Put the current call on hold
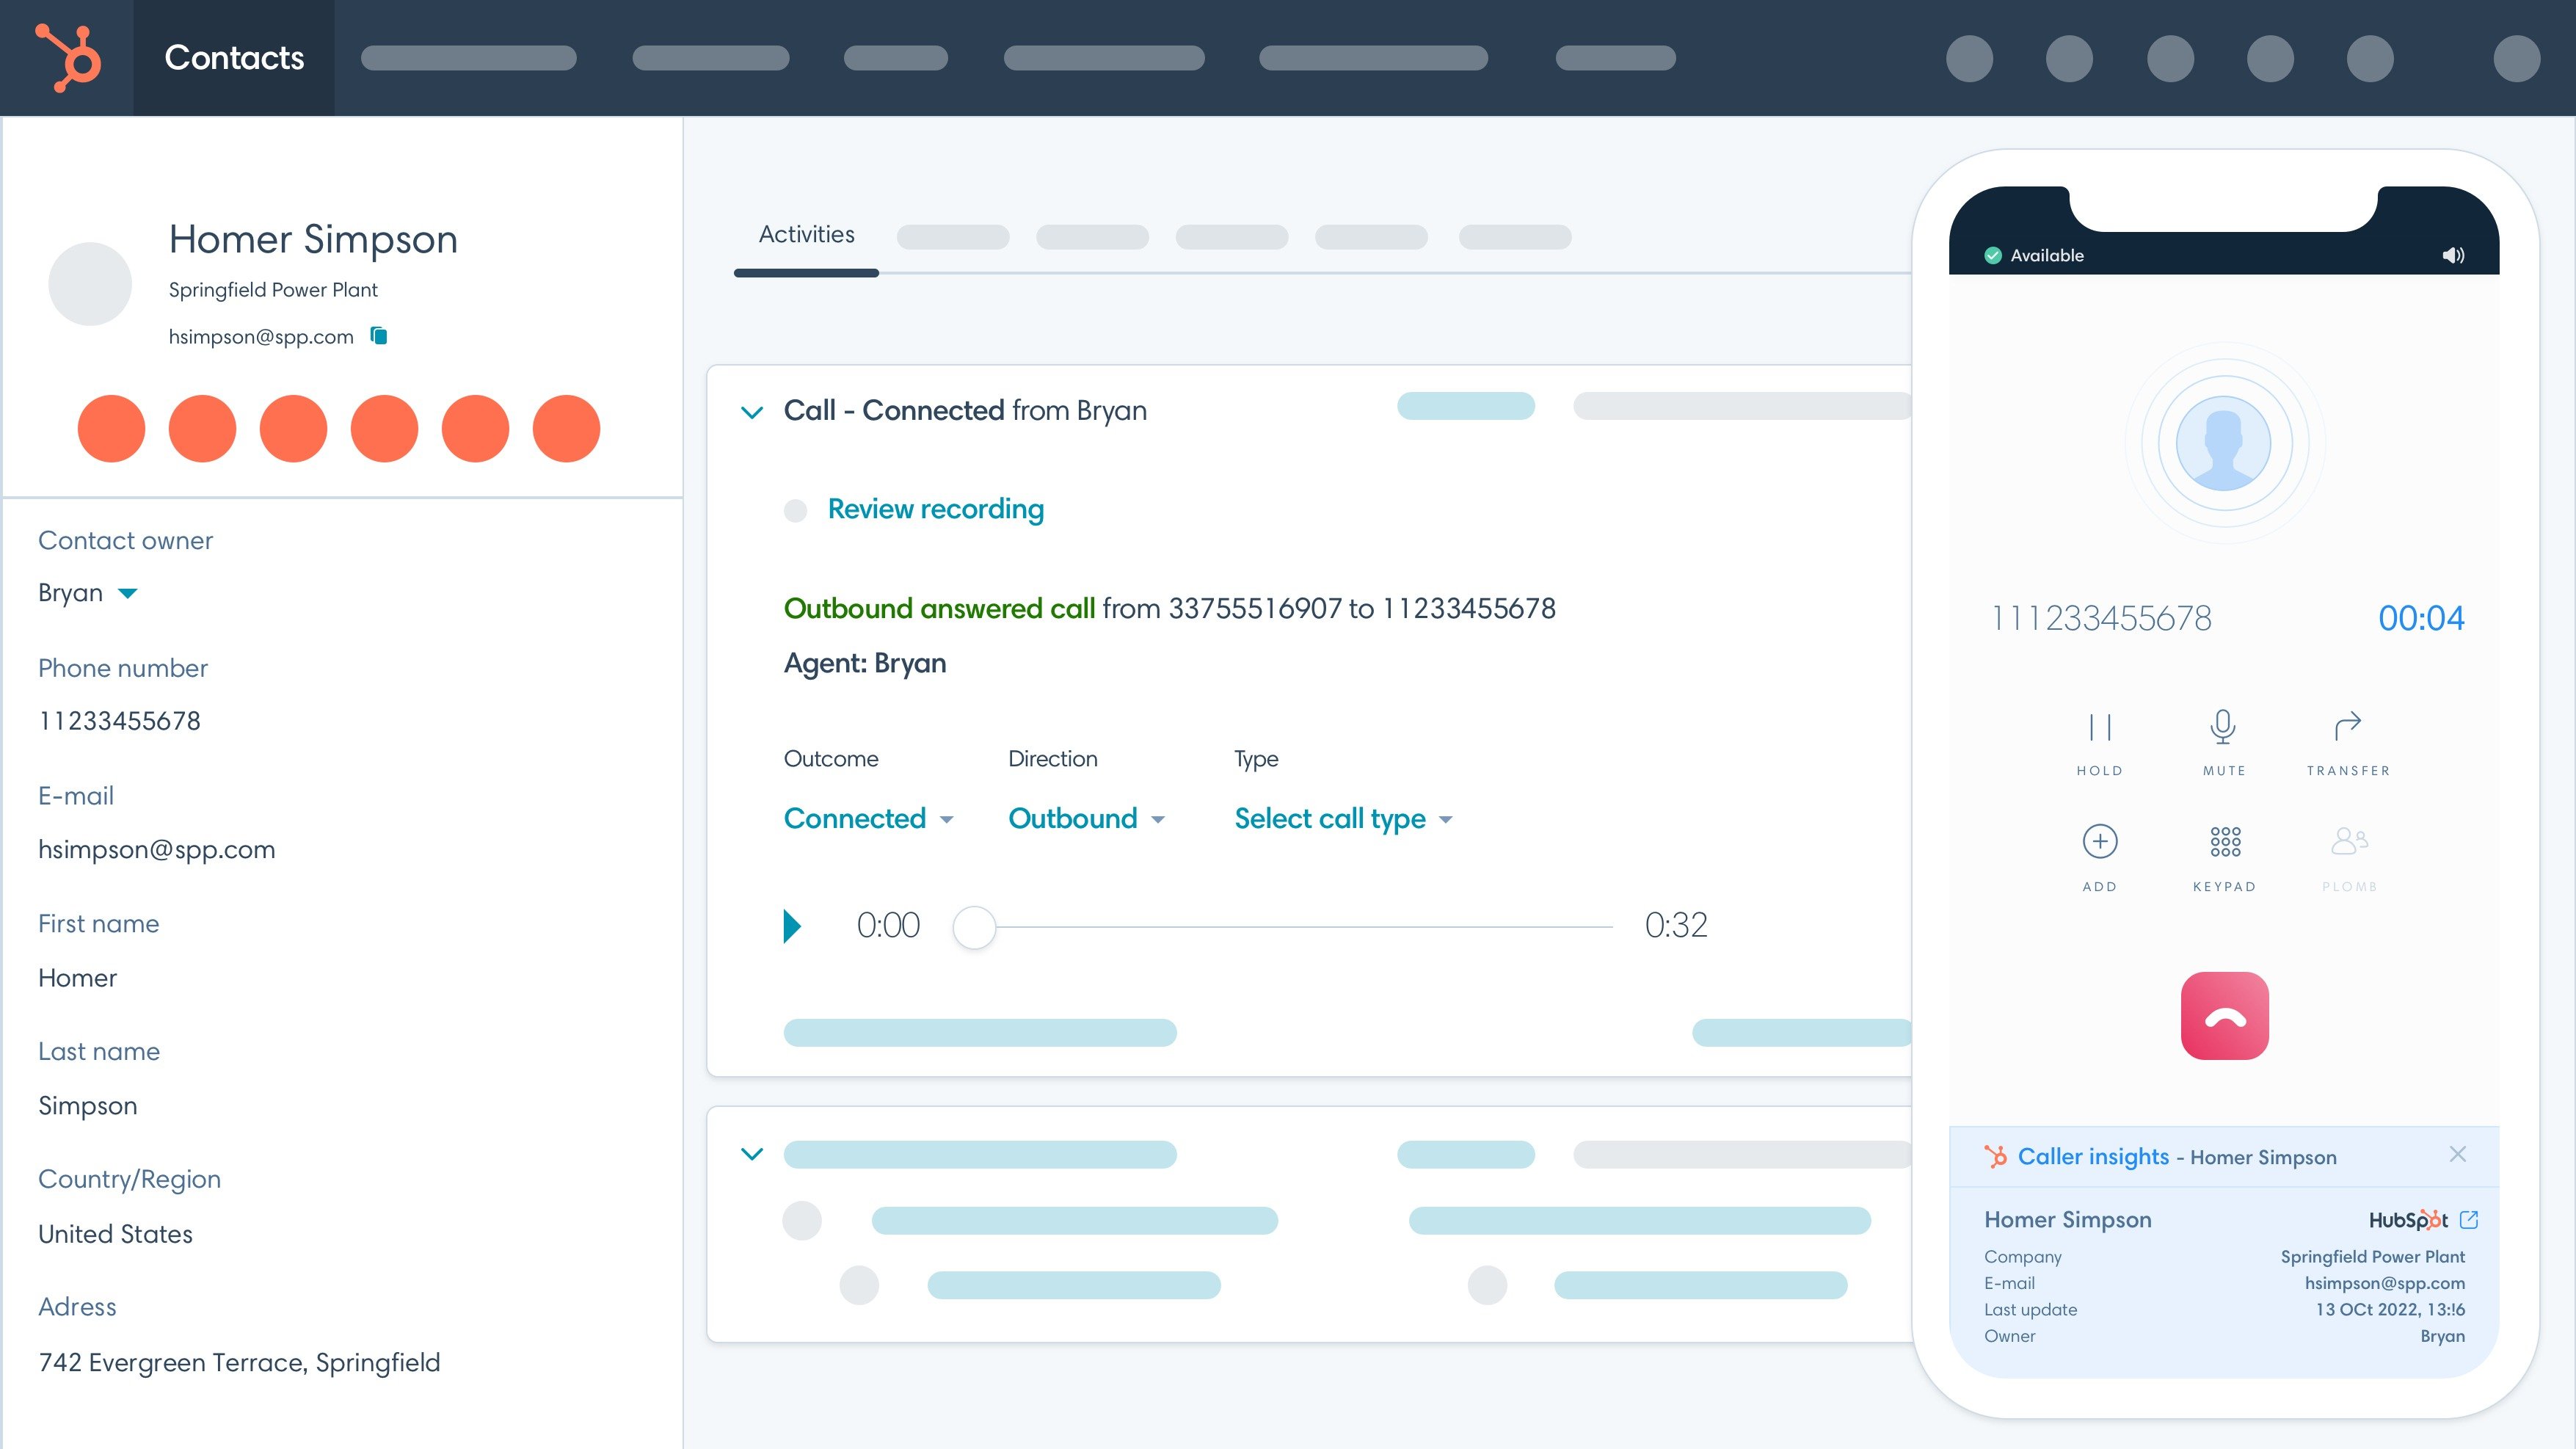 [2100, 740]
